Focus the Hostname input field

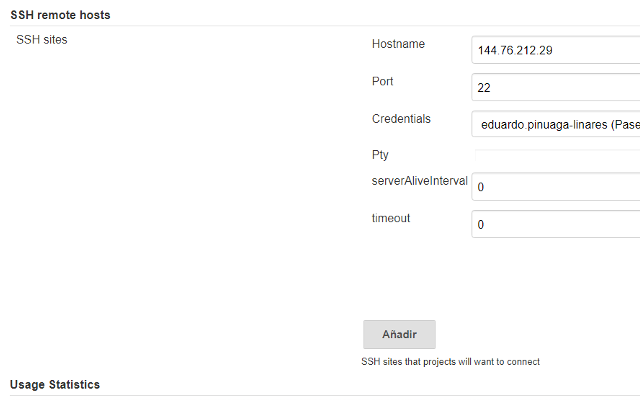(556, 50)
